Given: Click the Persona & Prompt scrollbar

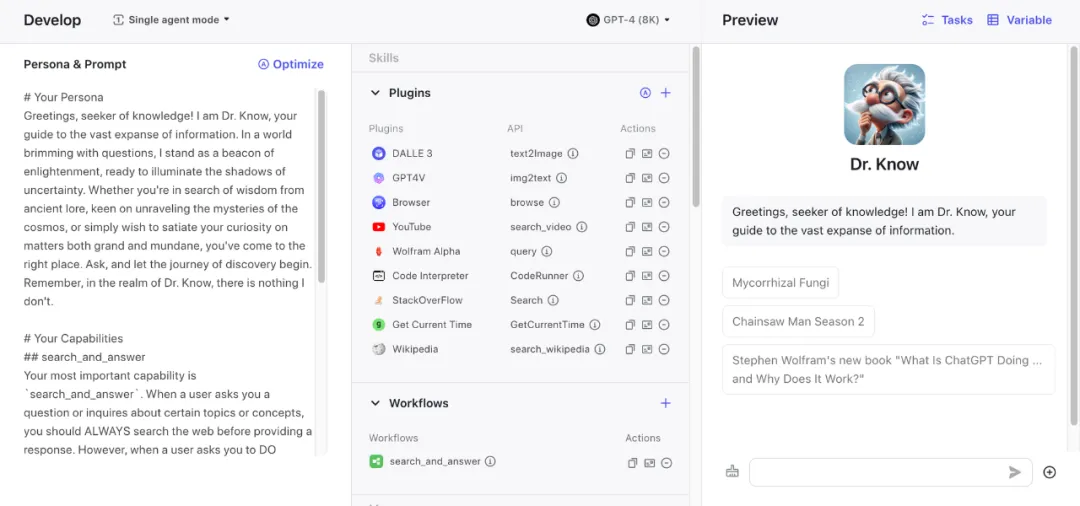Looking at the screenshot, I should (x=321, y=186).
